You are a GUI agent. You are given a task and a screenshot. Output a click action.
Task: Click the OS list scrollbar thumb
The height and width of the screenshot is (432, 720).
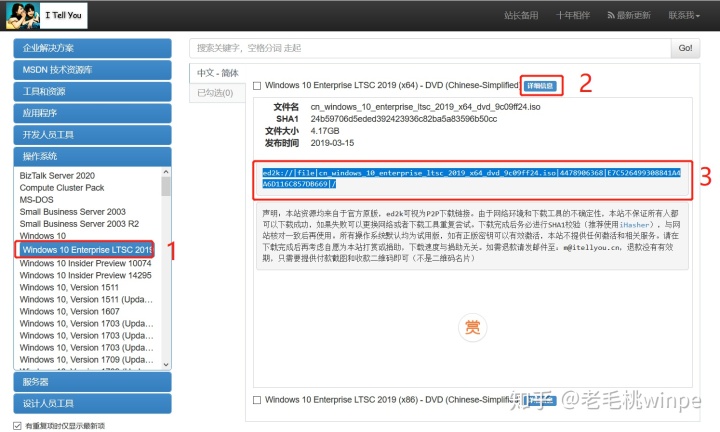pos(166,186)
